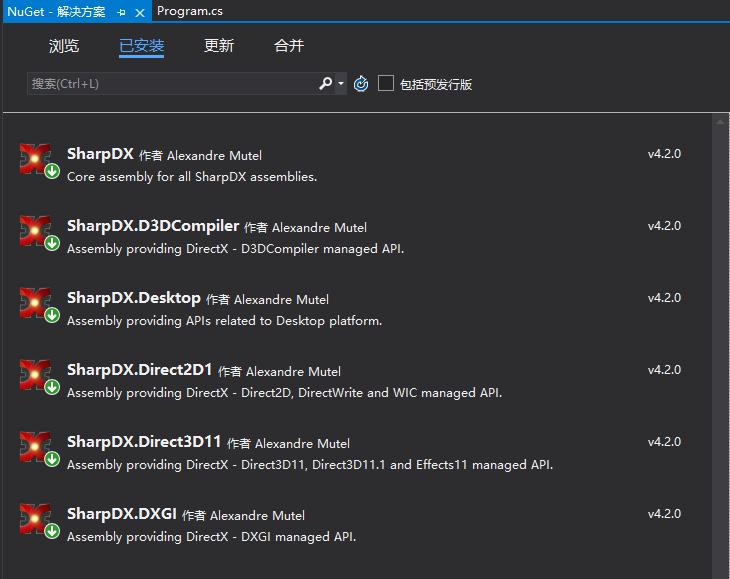Close the NuGet solution tab
Viewport: 730px width, 579px height.
(x=140, y=13)
